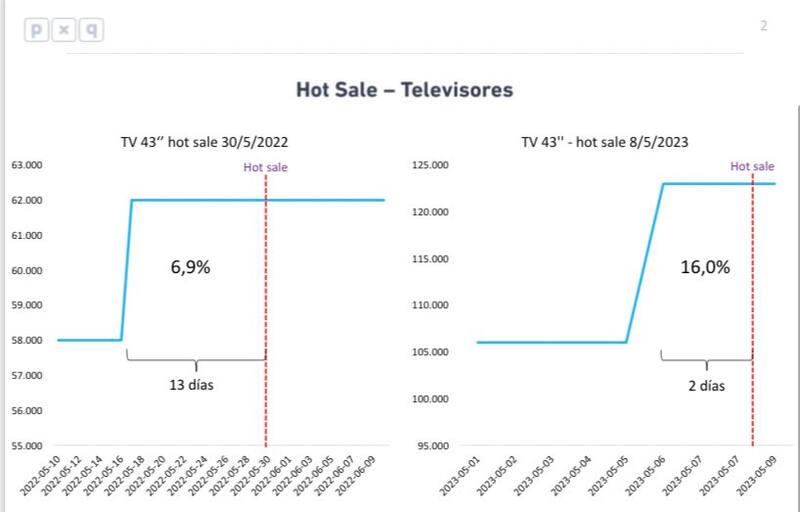This screenshot has width=800, height=512.
Task: Click the slide page number 2
Action: point(764,26)
